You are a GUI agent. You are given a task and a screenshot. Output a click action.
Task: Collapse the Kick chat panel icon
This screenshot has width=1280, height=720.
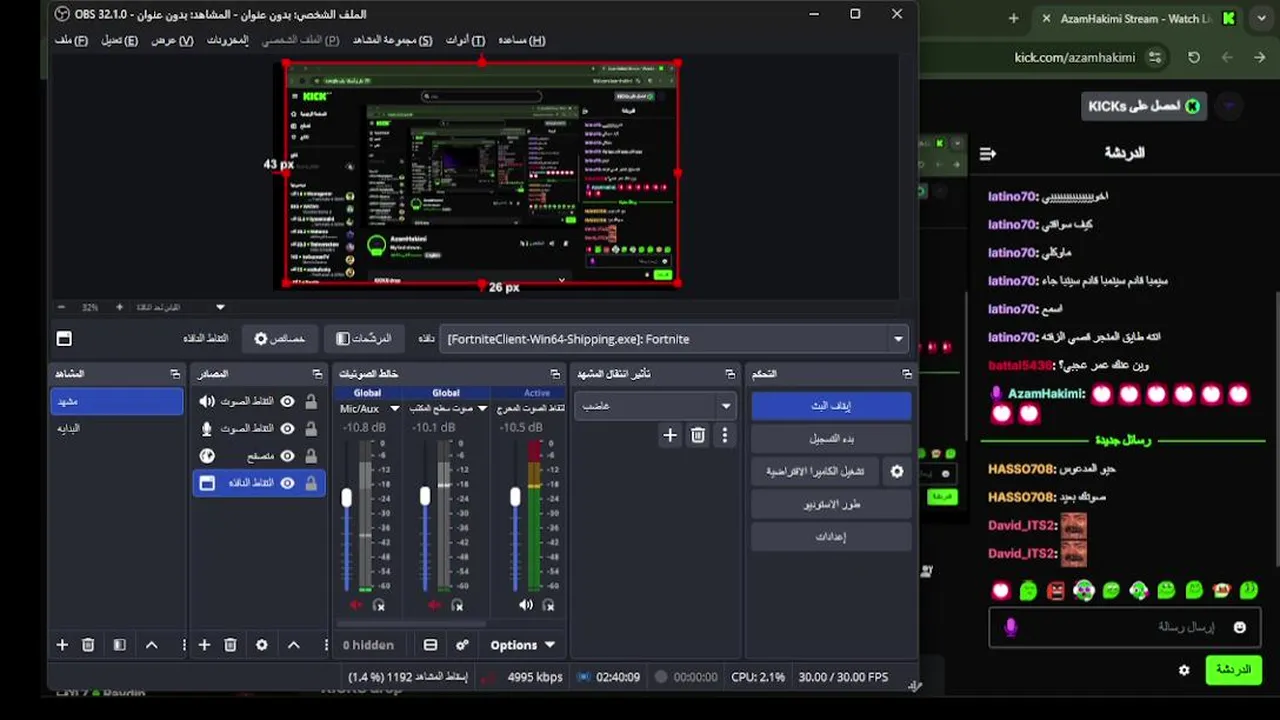(988, 153)
